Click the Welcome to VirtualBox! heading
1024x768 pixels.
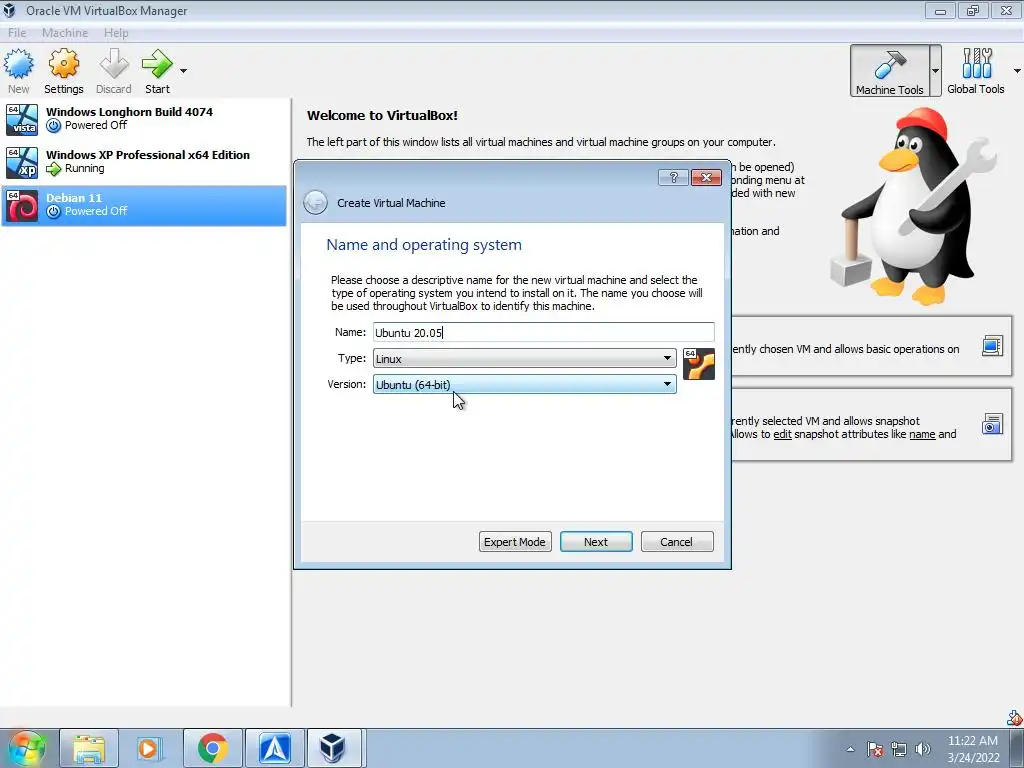click(x=382, y=116)
